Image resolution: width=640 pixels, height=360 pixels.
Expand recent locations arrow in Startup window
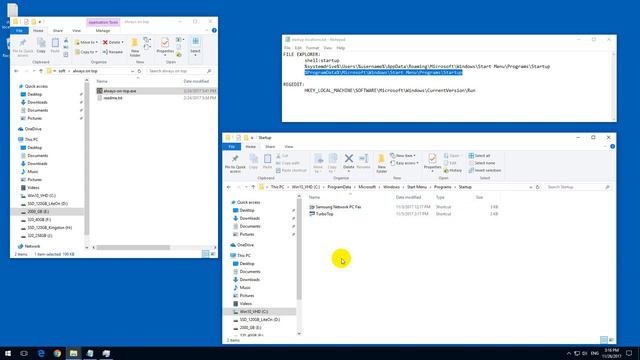click(x=246, y=187)
